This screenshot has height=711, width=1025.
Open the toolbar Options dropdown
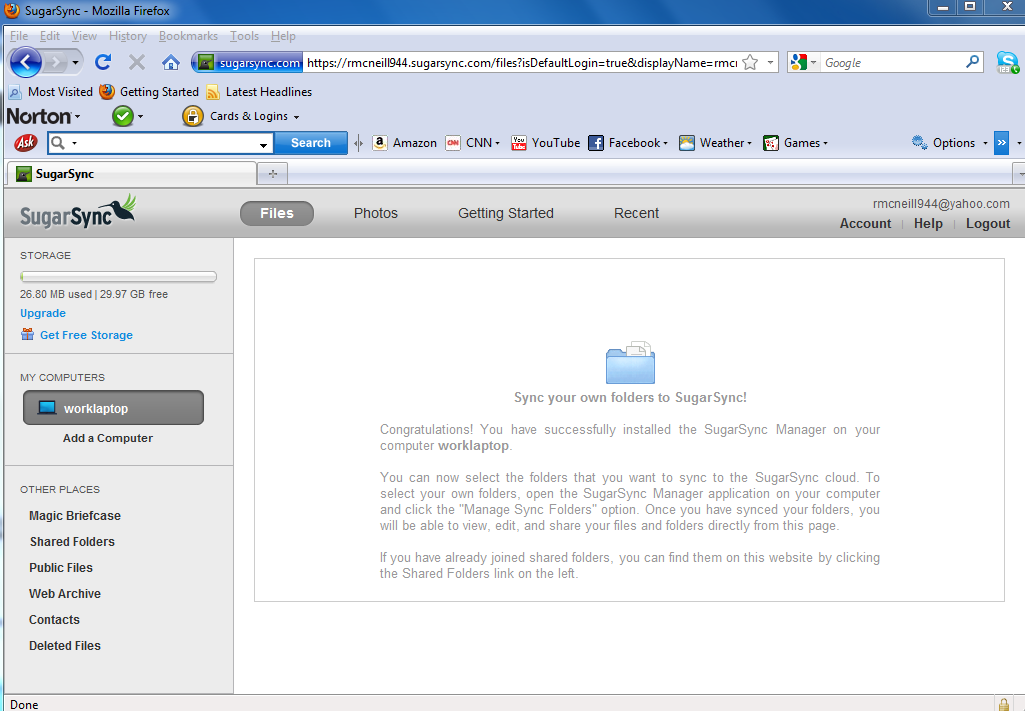click(950, 143)
